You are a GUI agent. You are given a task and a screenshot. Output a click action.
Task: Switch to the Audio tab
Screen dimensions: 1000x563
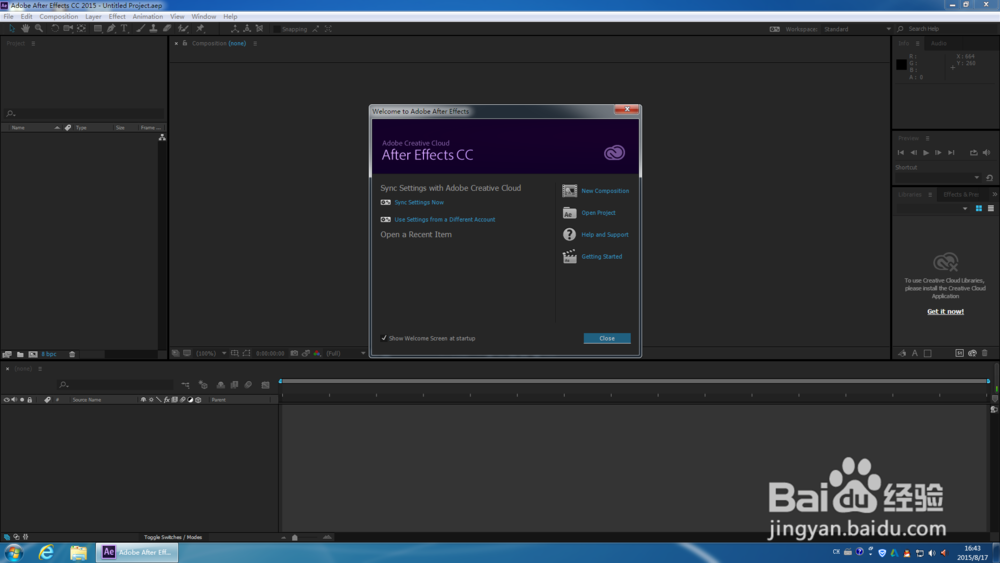[938, 43]
